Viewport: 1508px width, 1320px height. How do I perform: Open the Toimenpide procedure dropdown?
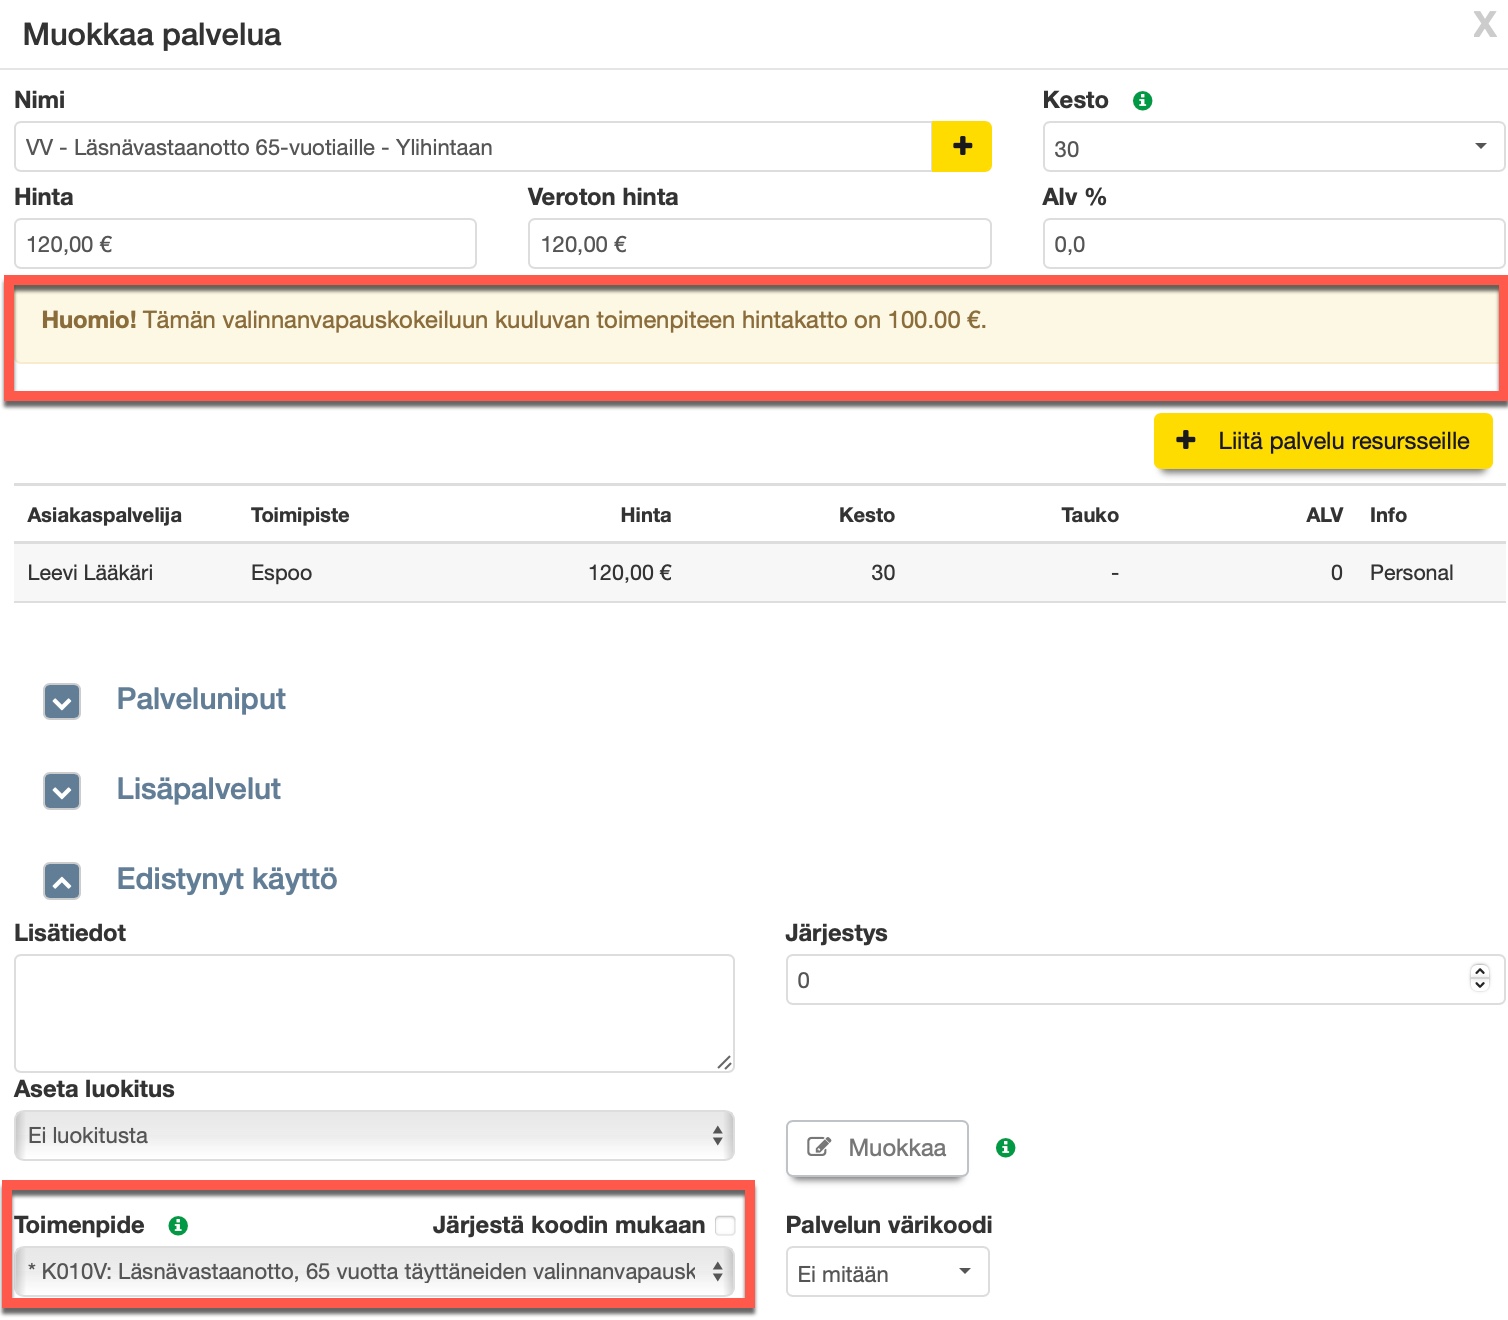374,1272
